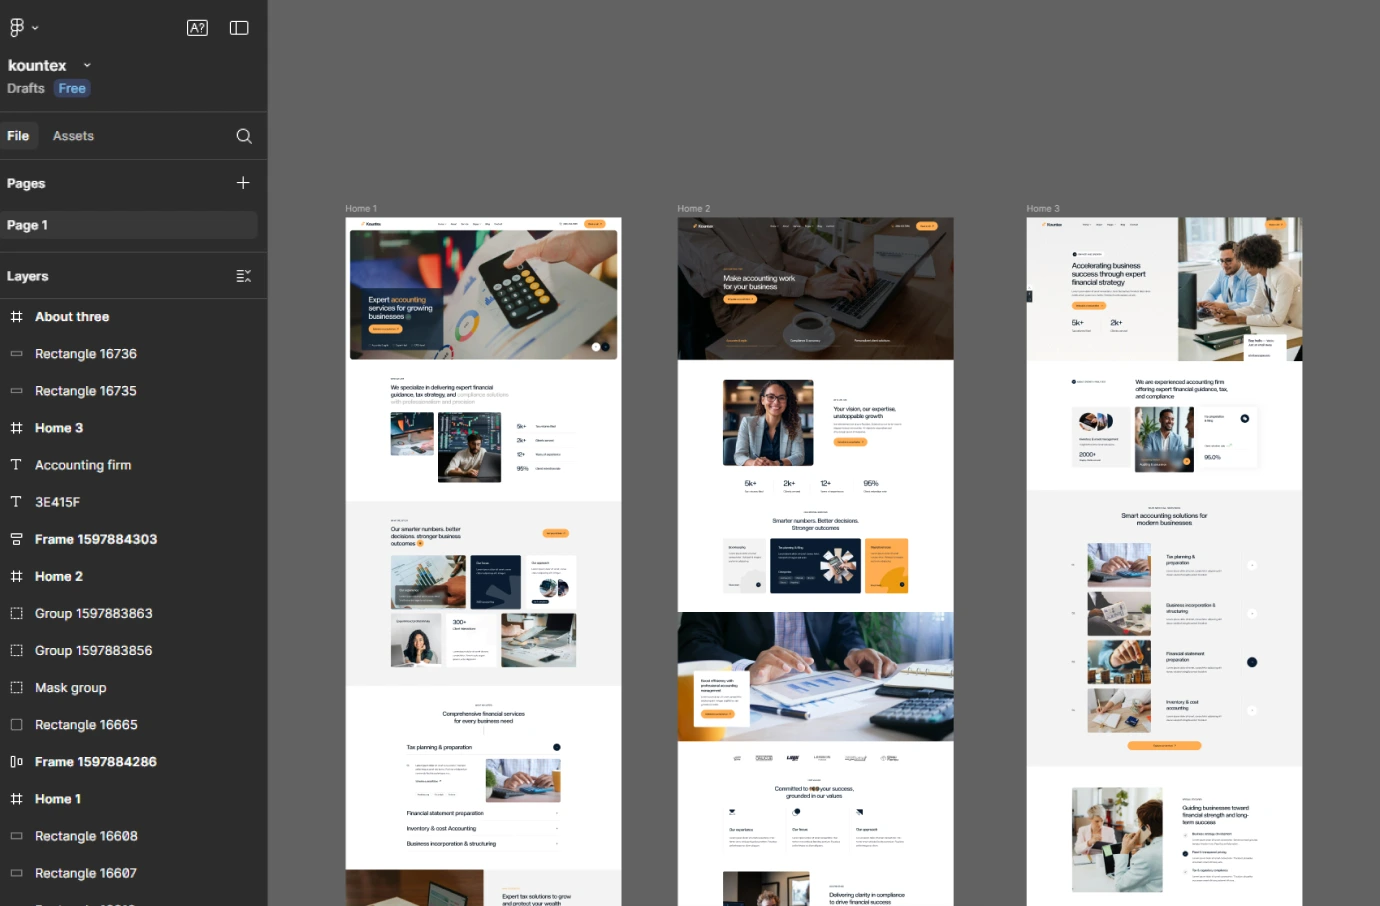Click the layers sort icon
This screenshot has width=1380, height=906.
tap(243, 276)
